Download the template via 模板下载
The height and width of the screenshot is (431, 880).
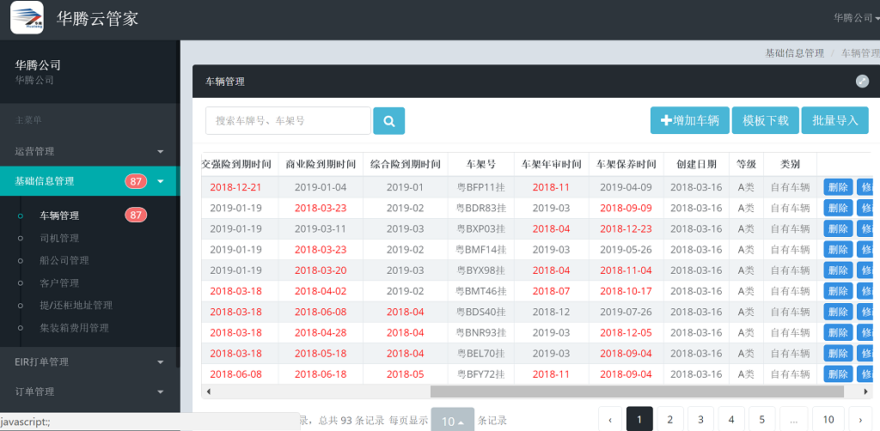pyautogui.click(x=765, y=121)
